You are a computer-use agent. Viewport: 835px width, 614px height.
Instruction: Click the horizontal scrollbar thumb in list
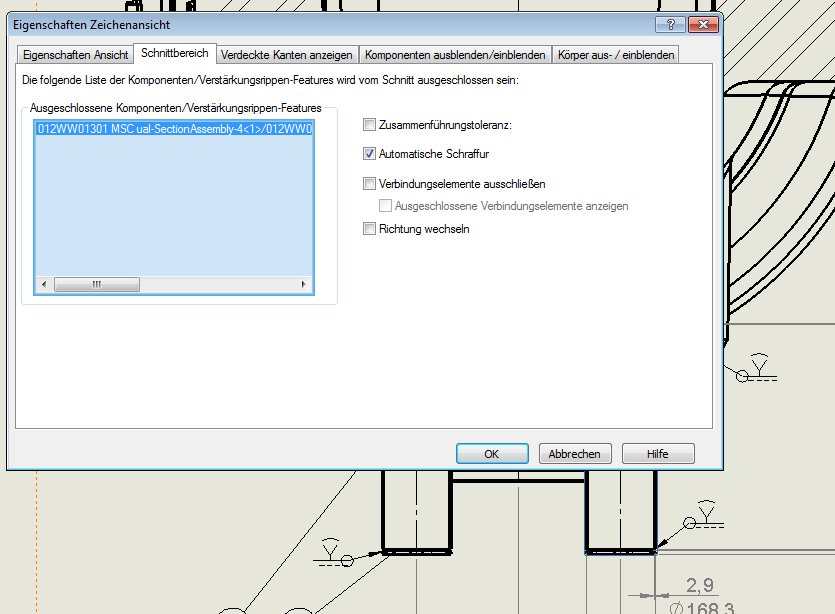pyautogui.click(x=96, y=284)
